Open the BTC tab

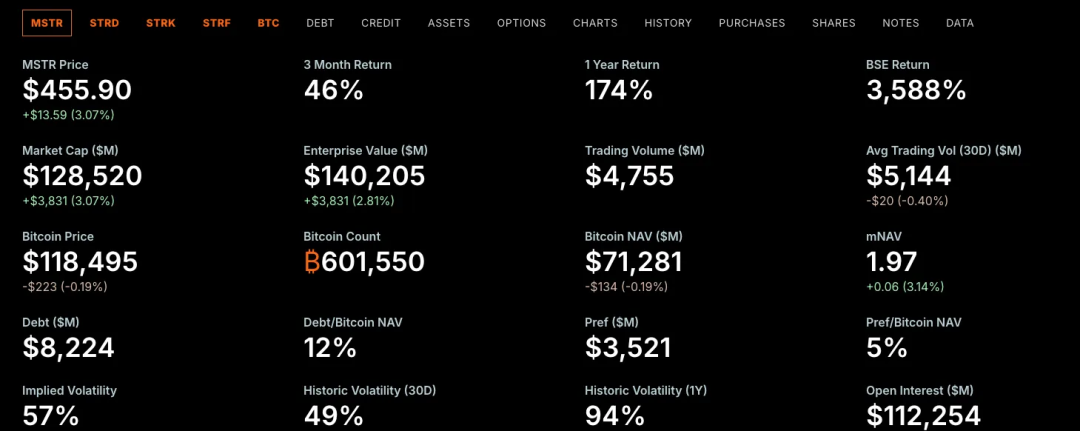coord(268,23)
